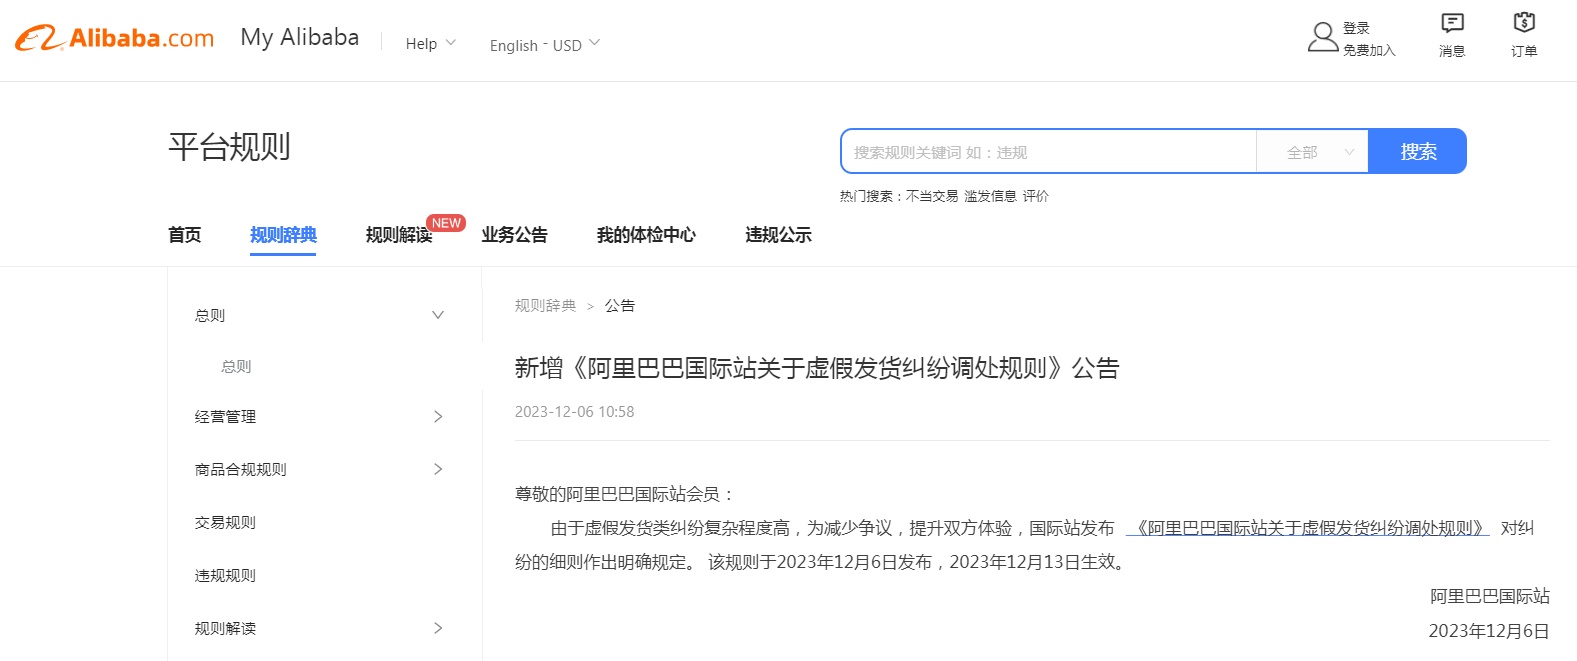Click hot search term 不当交易
Image resolution: width=1577 pixels, height=661 pixels.
pyautogui.click(x=932, y=196)
